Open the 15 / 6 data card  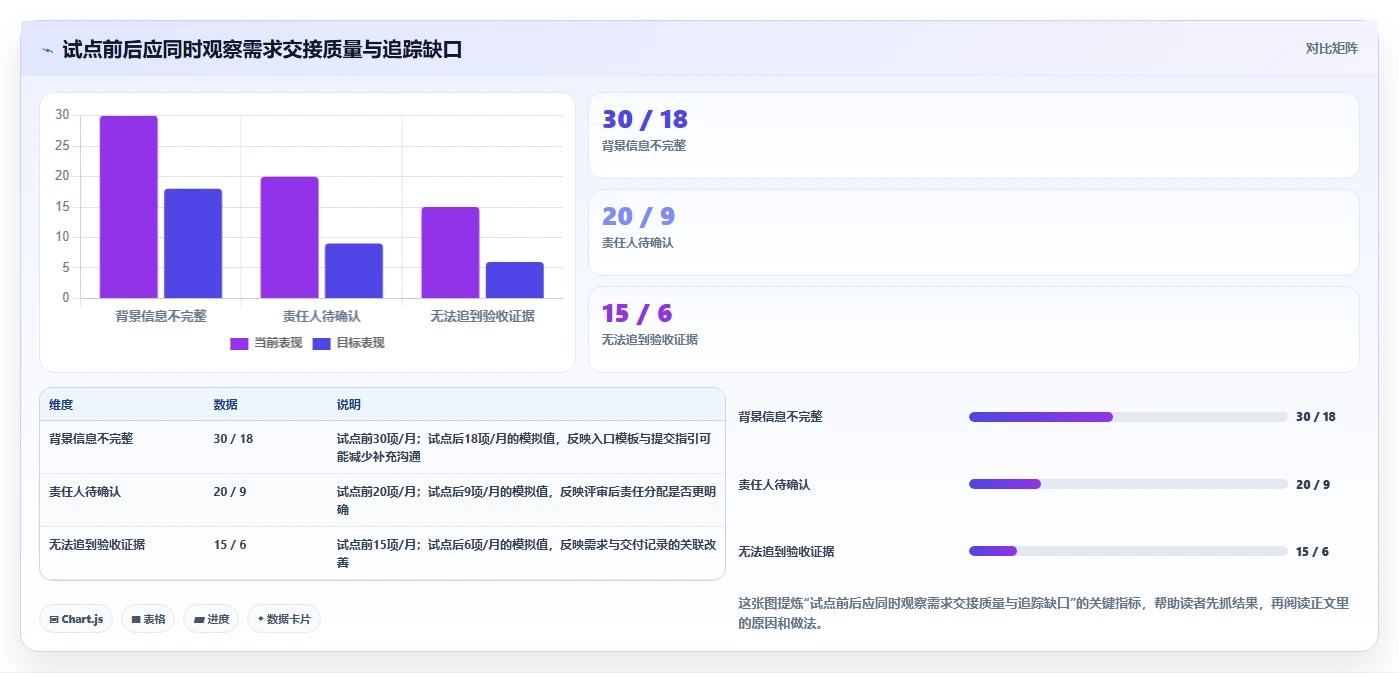tap(973, 329)
